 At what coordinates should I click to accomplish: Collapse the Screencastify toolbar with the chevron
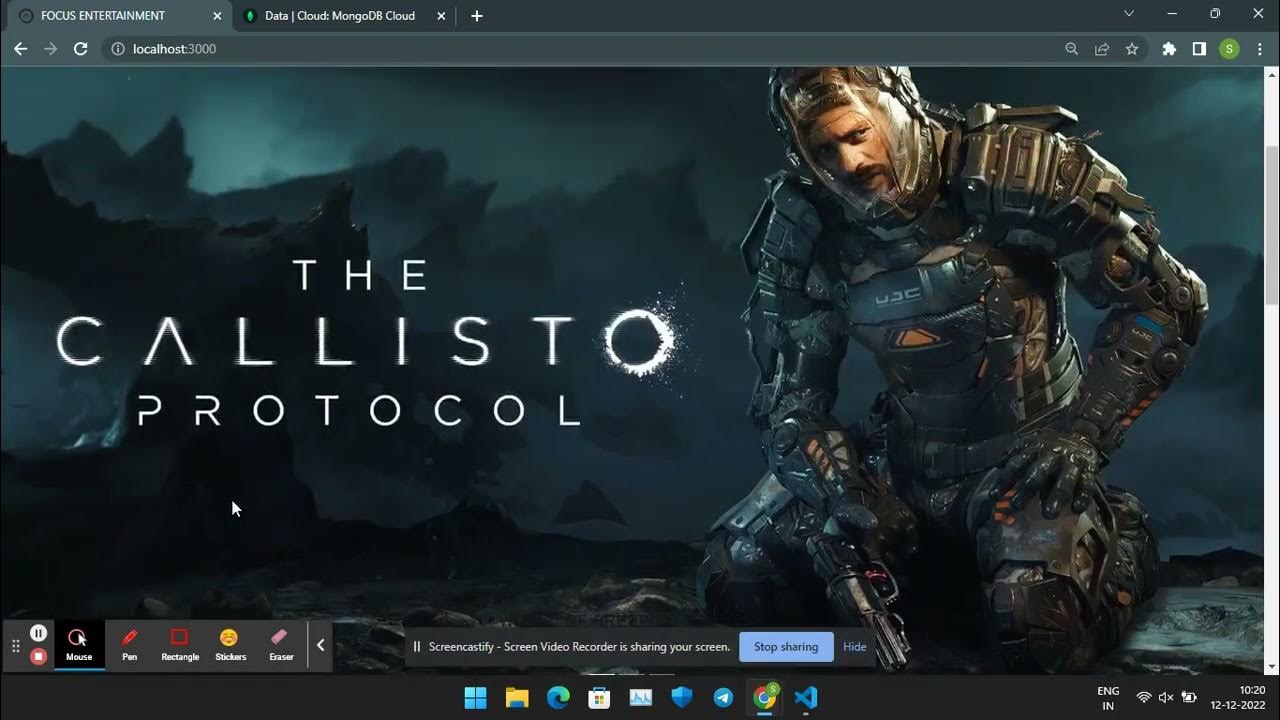pyautogui.click(x=320, y=645)
